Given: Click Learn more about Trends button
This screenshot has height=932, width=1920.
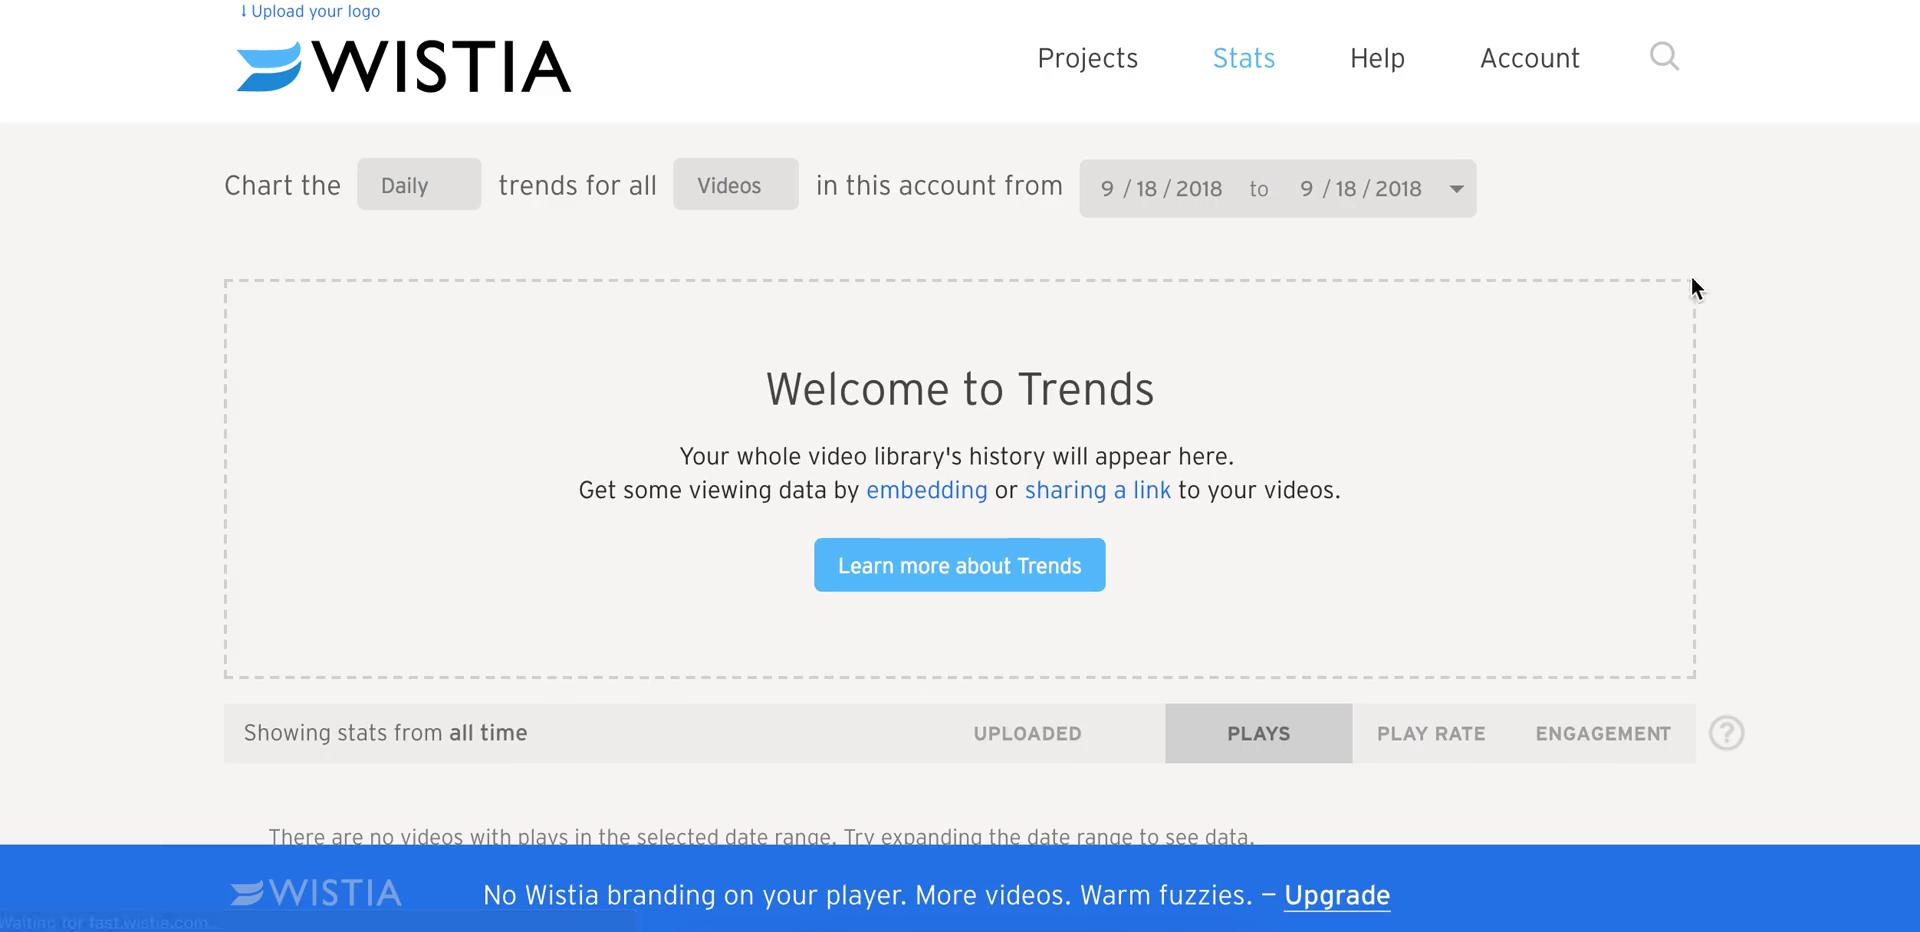Looking at the screenshot, I should tap(959, 565).
